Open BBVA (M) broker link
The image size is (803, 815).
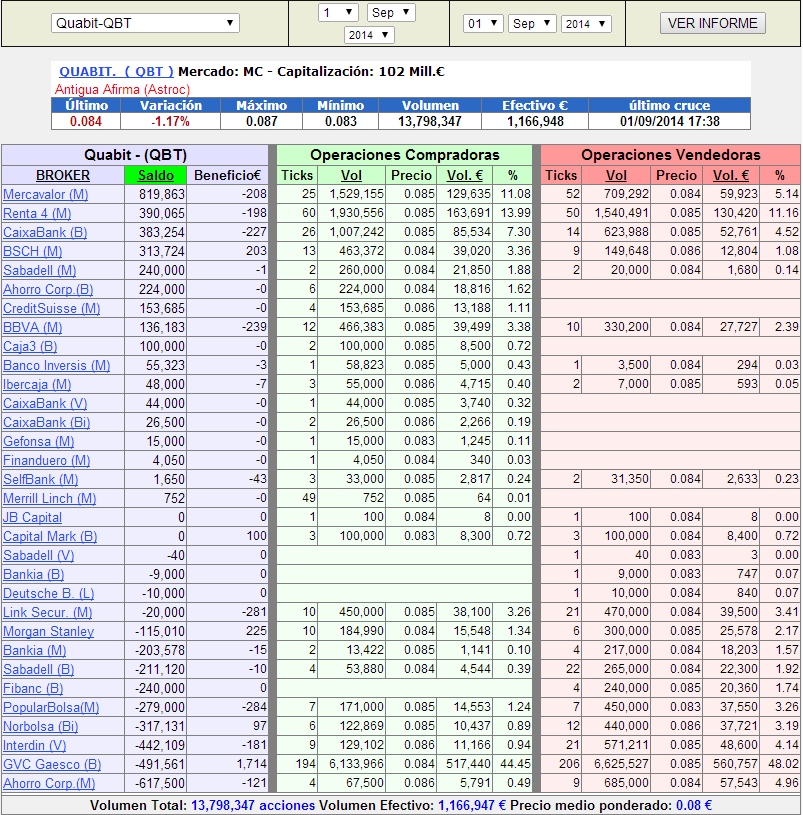click(x=33, y=327)
